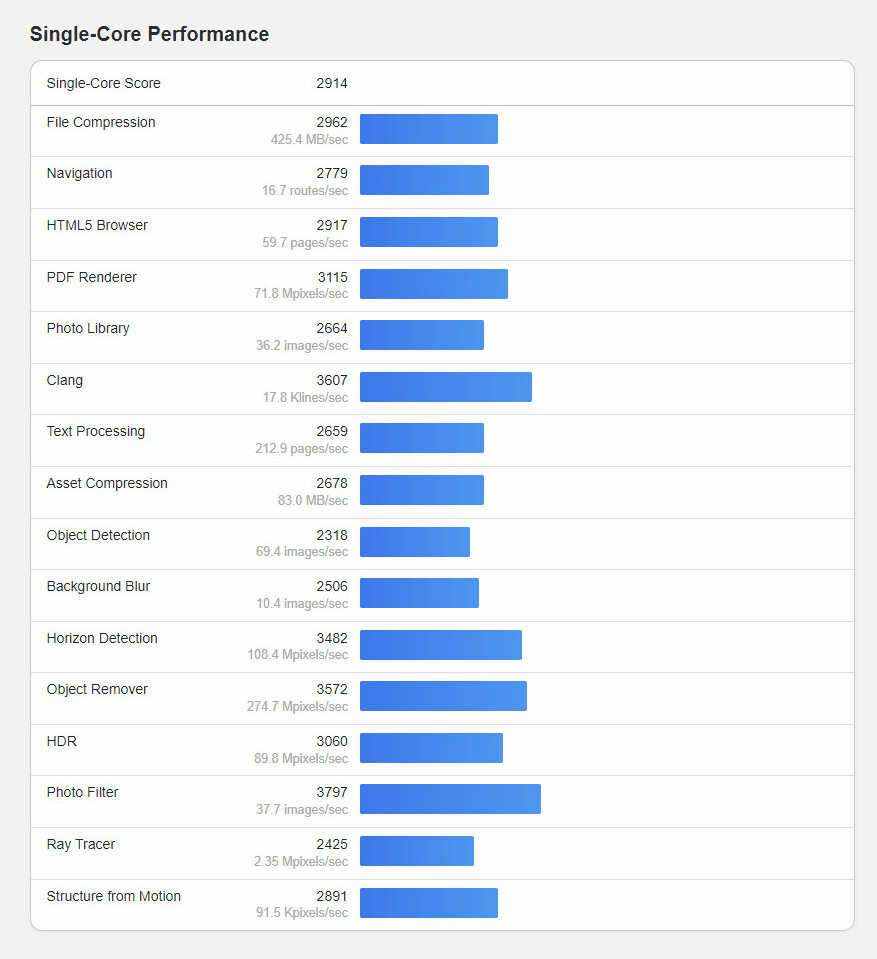Select the Background Blur label

98,586
